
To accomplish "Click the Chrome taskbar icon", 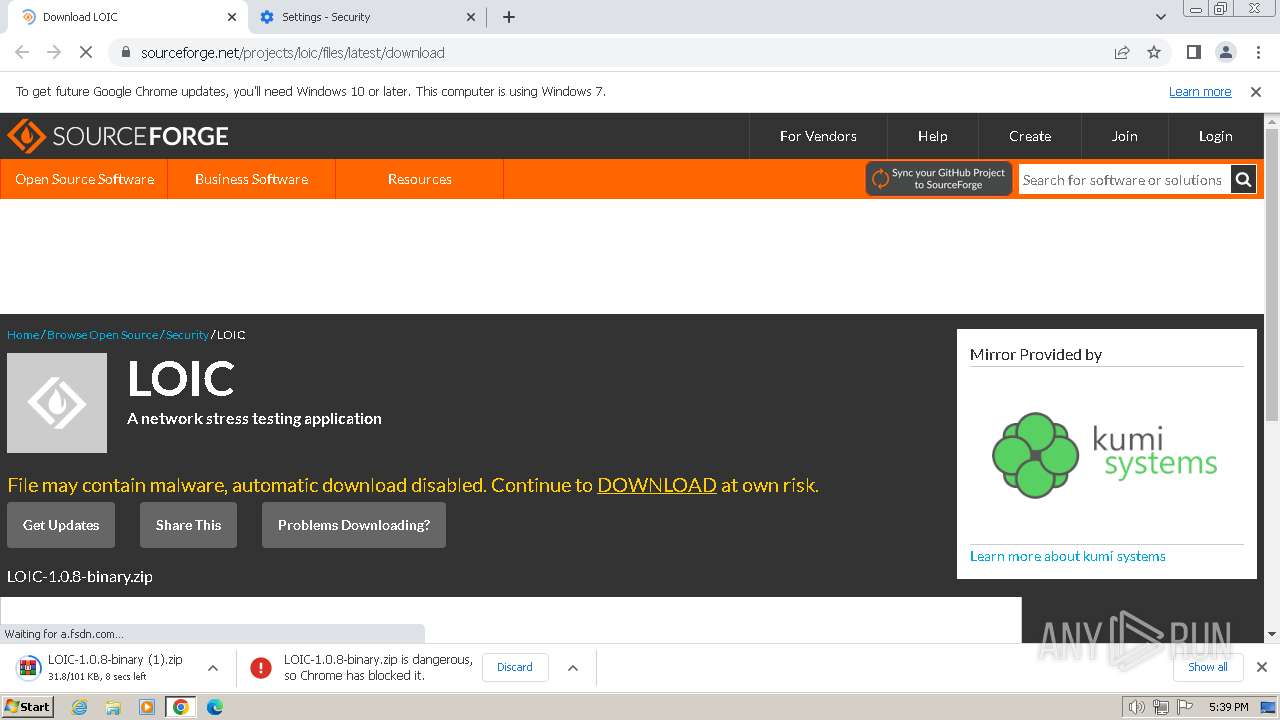I will tap(181, 707).
